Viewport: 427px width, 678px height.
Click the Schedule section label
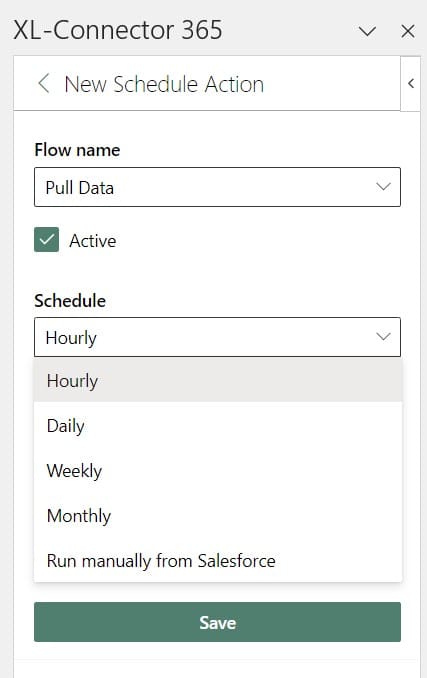(70, 301)
